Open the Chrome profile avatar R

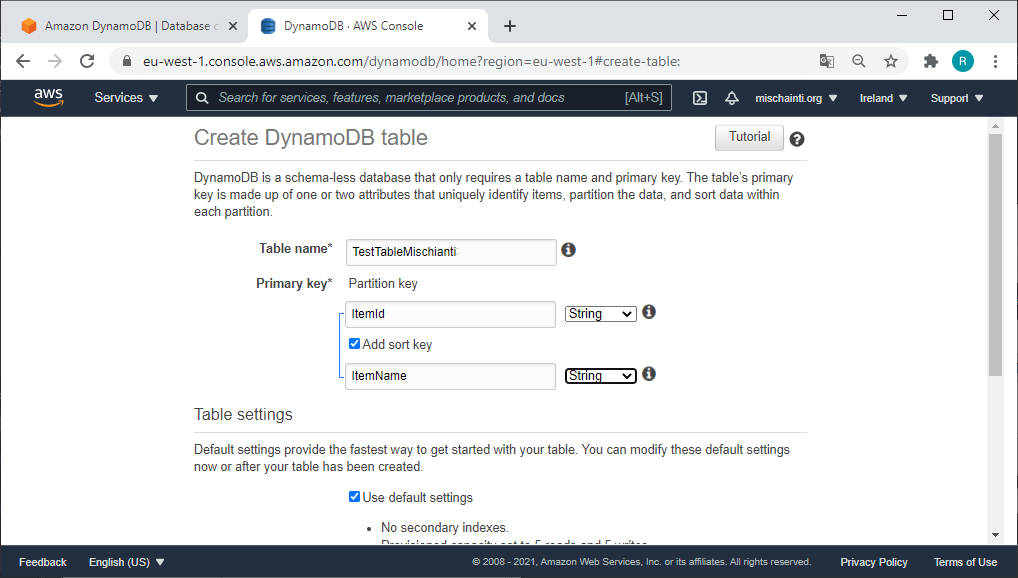pos(963,61)
